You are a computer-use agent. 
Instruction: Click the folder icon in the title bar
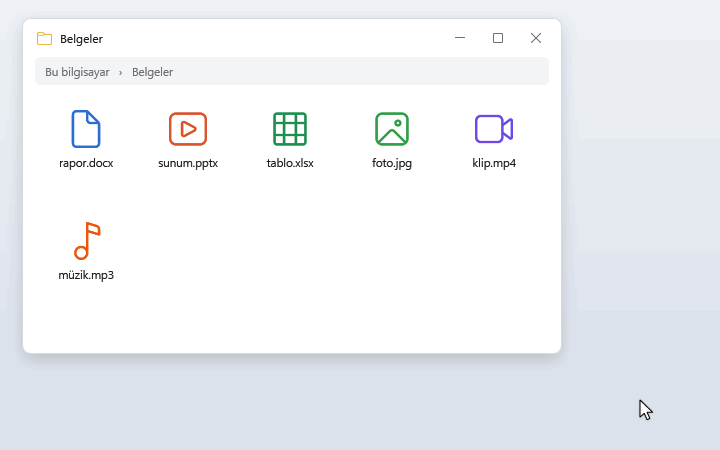(x=45, y=39)
